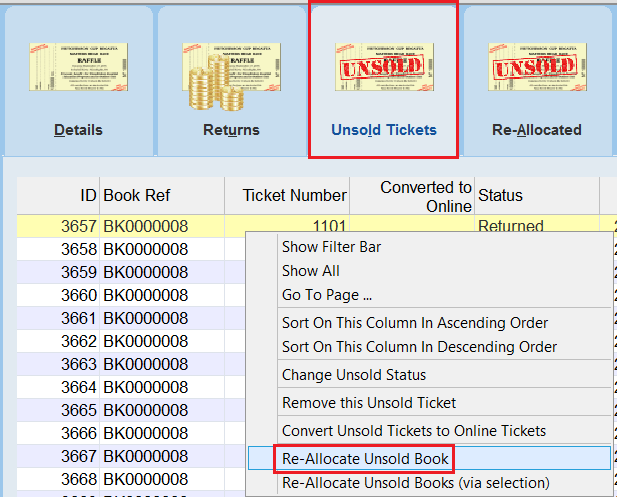Click the Ticket Number column header
Viewport: 617px width, 497px height.
[x=287, y=196]
